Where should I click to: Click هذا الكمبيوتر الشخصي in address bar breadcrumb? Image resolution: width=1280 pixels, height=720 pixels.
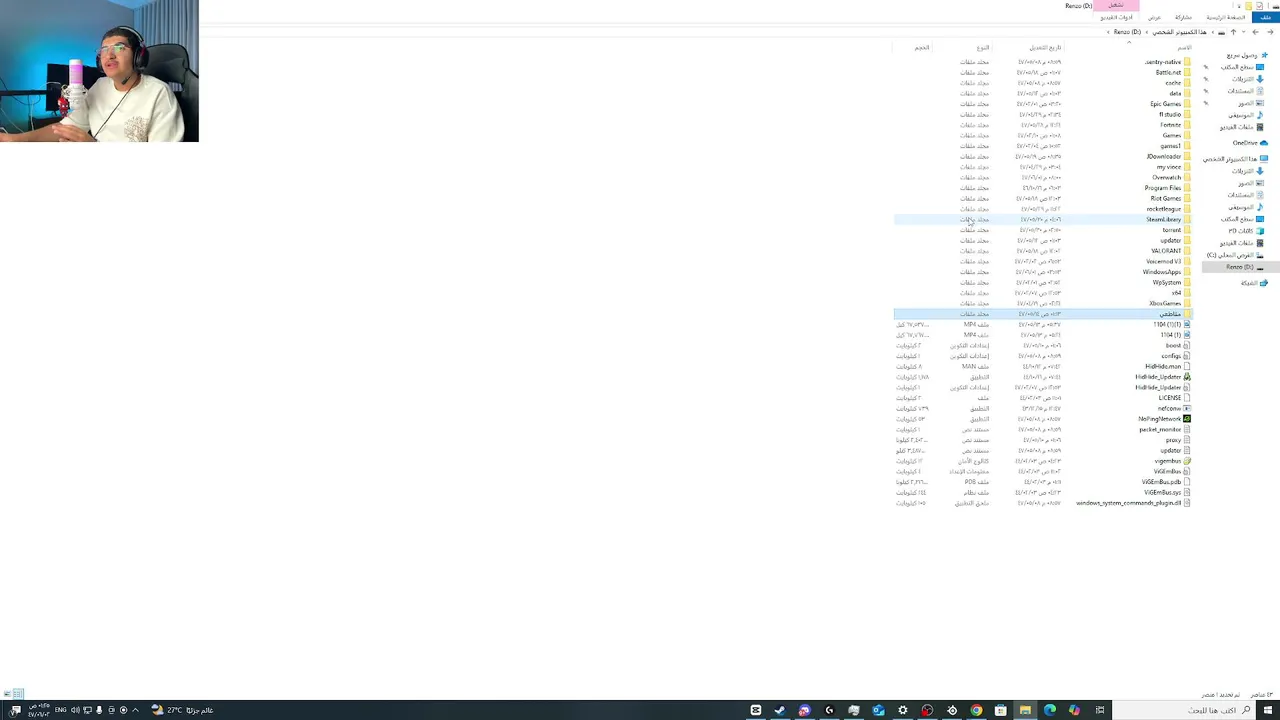point(1179,32)
